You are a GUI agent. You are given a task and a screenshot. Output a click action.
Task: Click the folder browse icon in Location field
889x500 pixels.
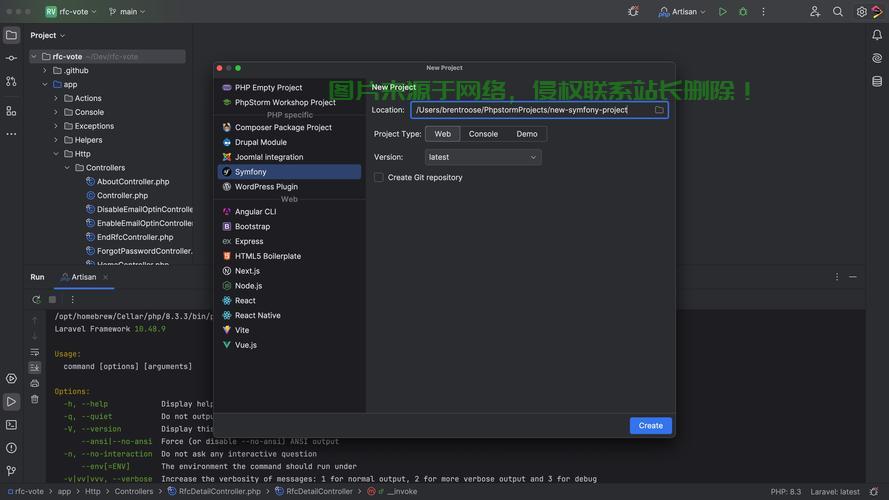click(659, 110)
